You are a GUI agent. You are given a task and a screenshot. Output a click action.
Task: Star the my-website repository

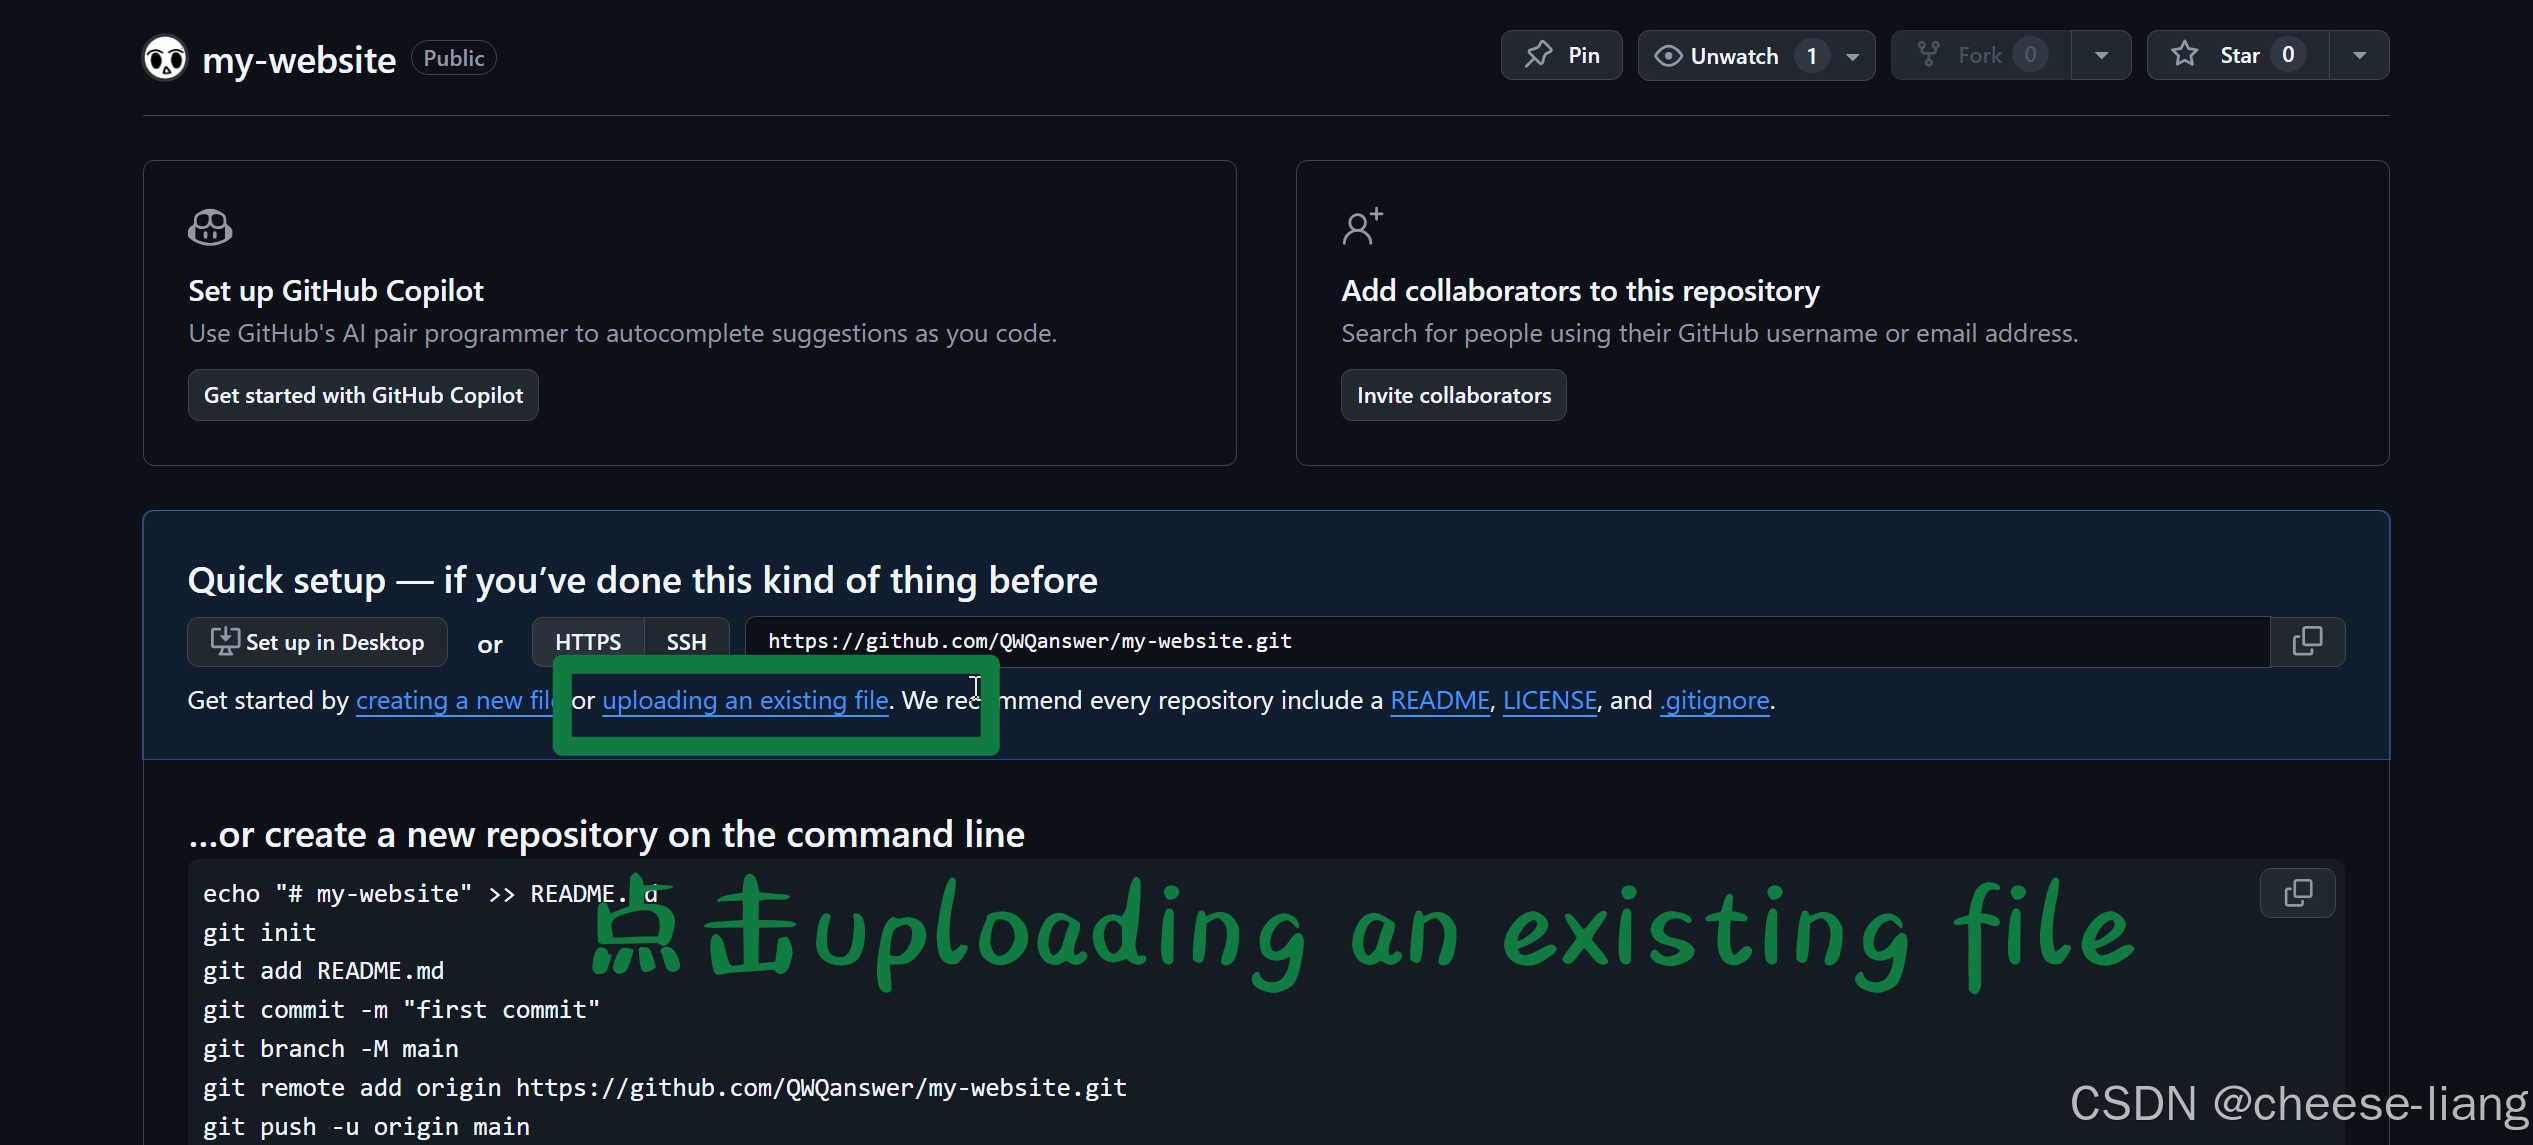2238,55
